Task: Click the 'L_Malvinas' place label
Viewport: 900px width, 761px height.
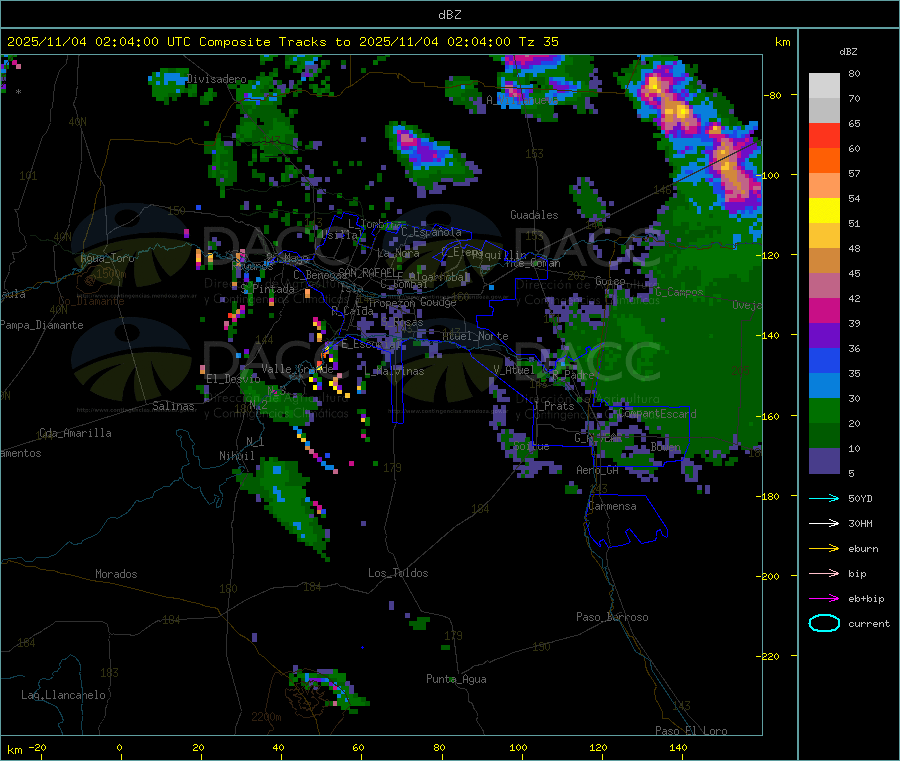Action: [x=394, y=371]
